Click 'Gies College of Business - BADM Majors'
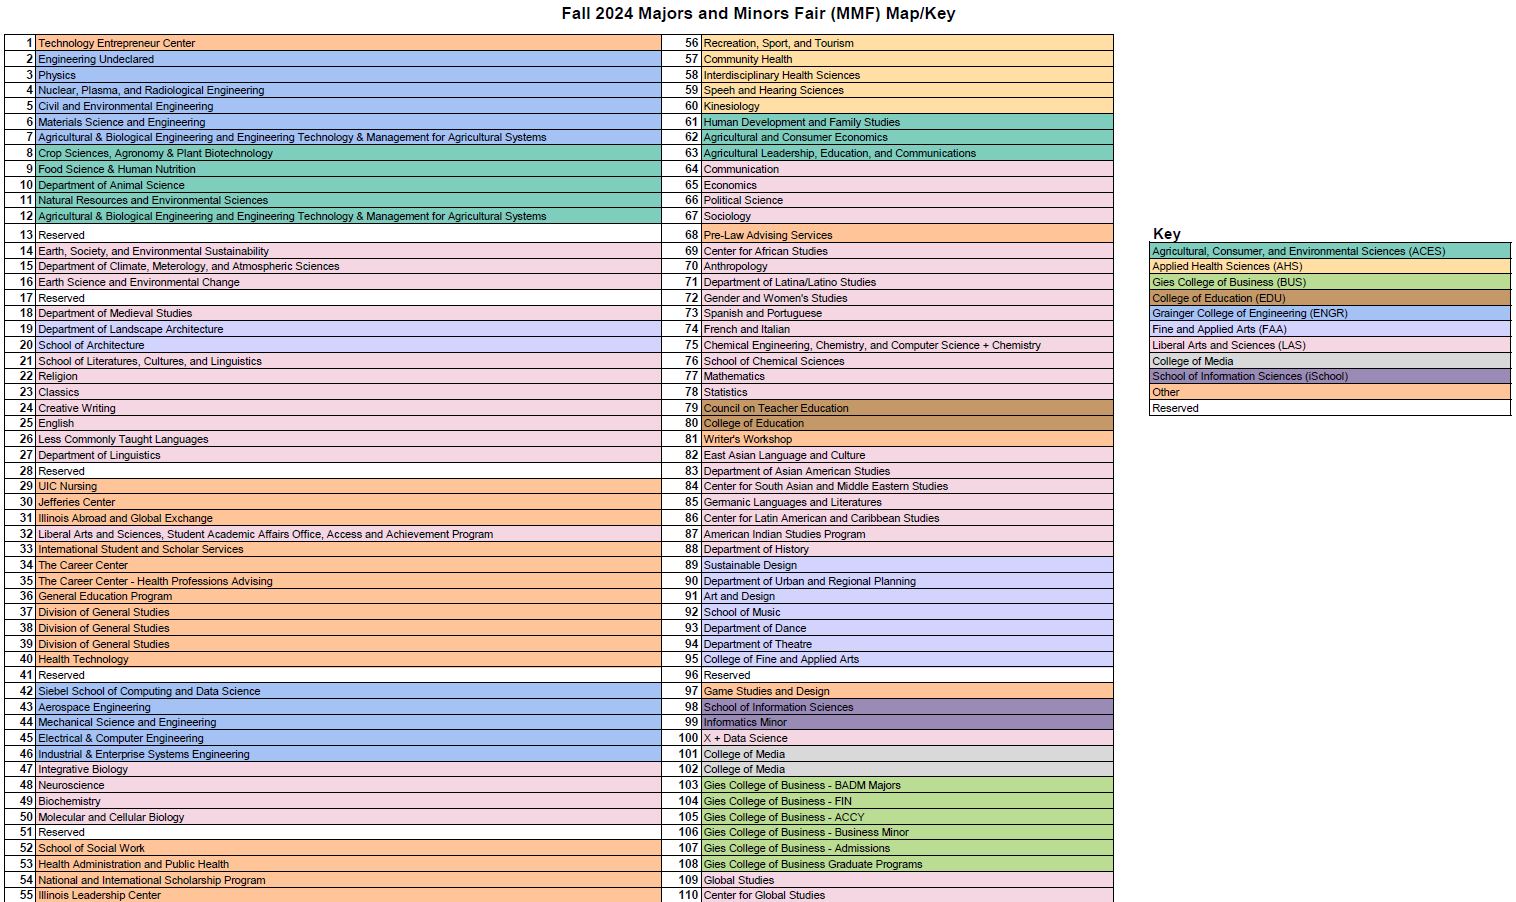 pyautogui.click(x=907, y=785)
